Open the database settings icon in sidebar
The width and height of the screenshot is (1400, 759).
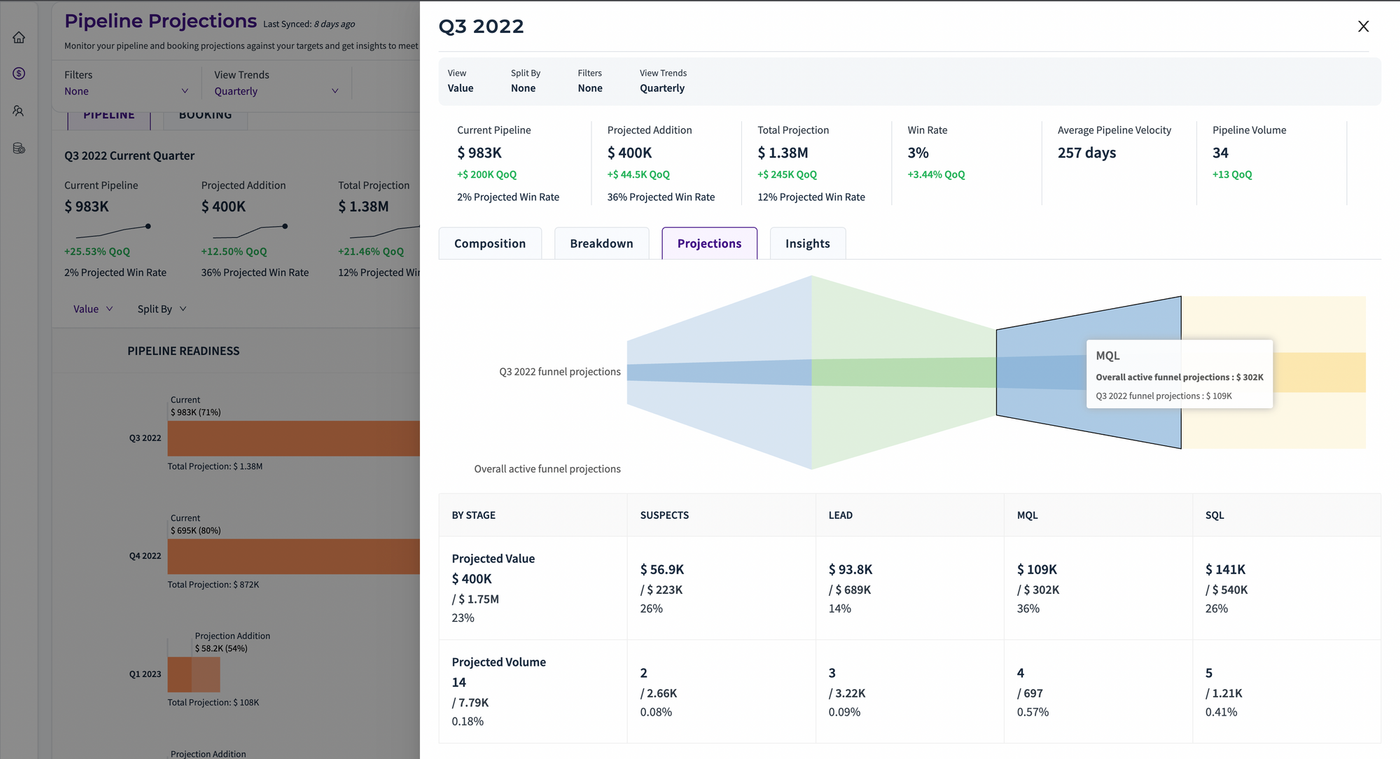pyautogui.click(x=18, y=148)
